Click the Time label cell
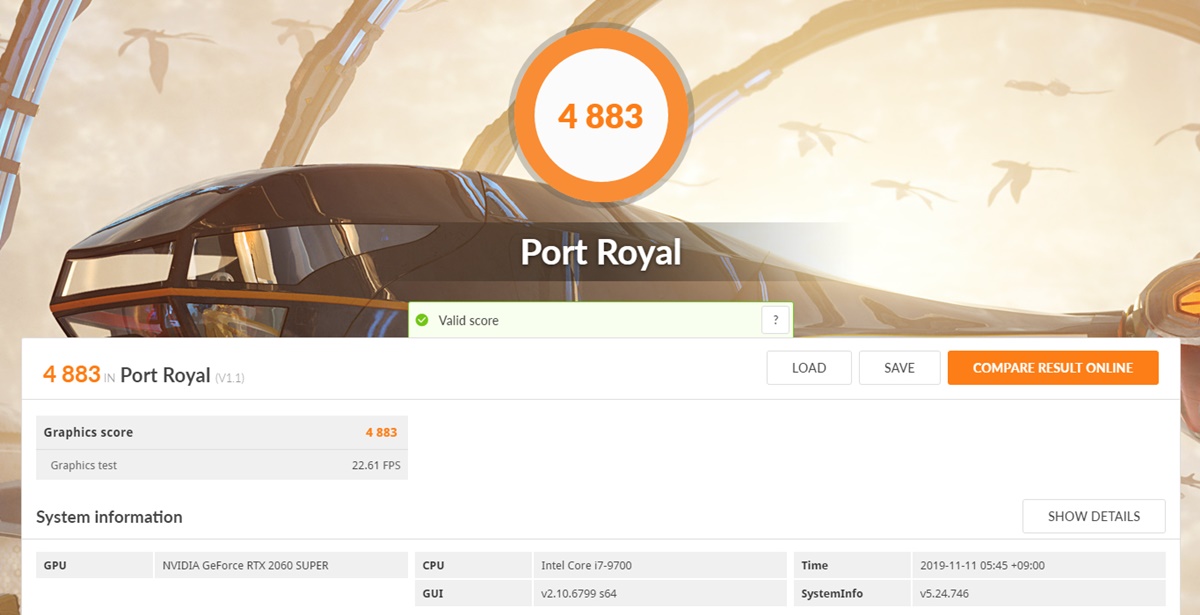Screen dimensions: 1200x615 coord(852,565)
